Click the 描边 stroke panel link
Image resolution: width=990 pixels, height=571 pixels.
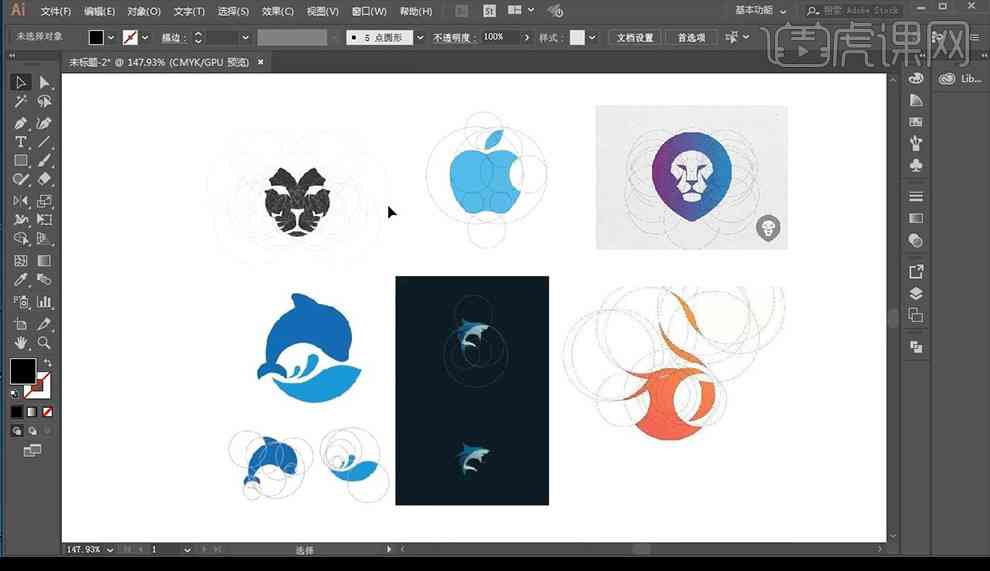170,38
